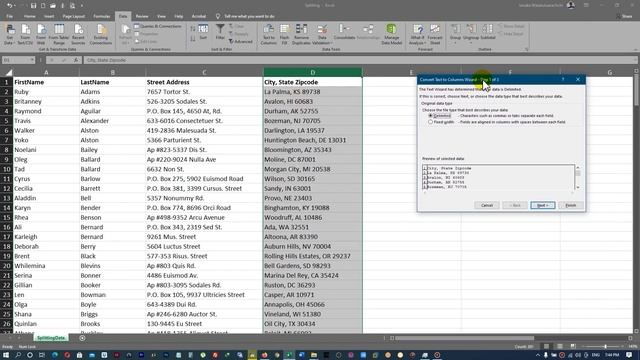Switch to the View tab

click(162, 16)
